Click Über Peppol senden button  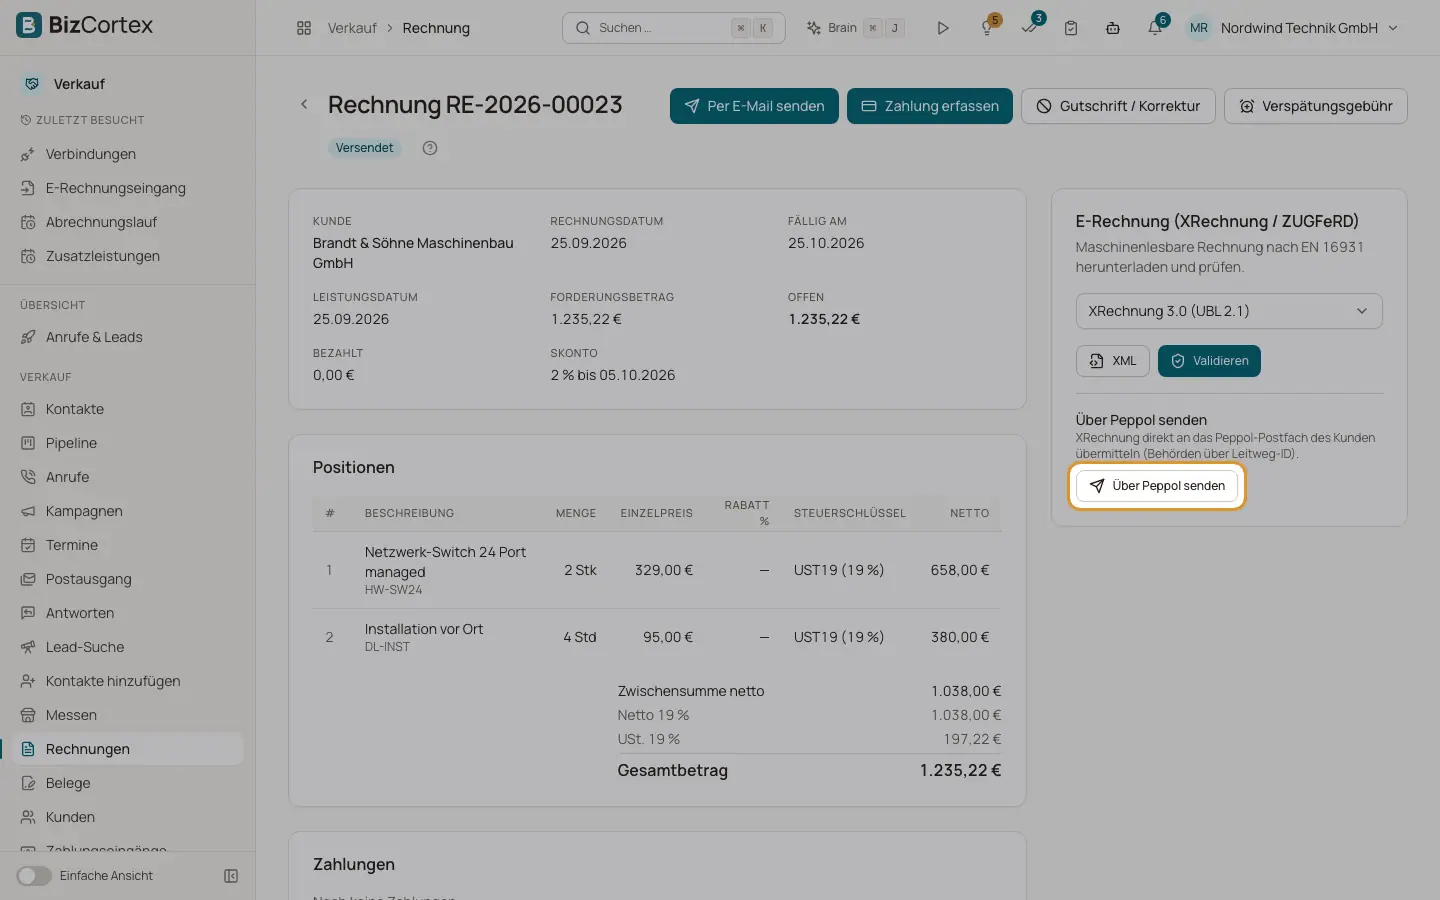(x=1157, y=486)
